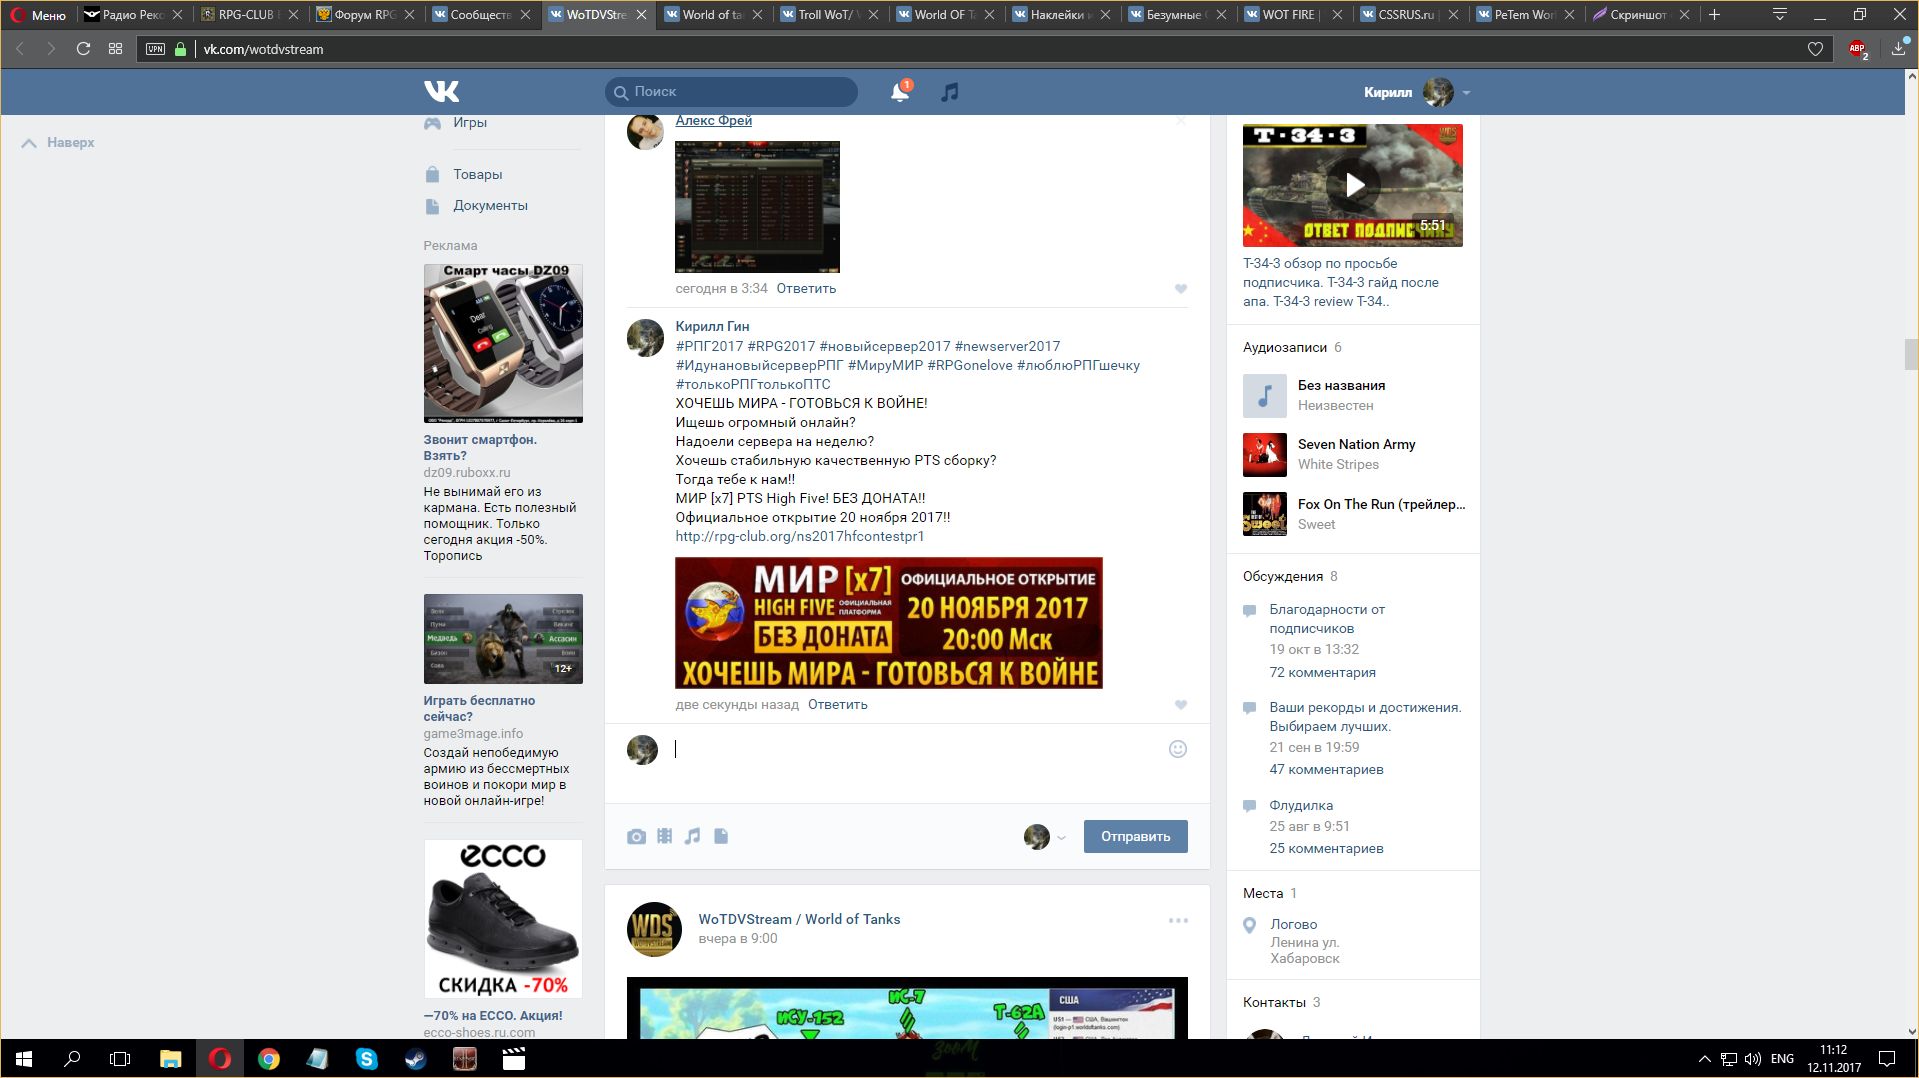This screenshot has width=1919, height=1078.
Task: Click the address bar URL vk.com/wotdvstream
Action: [263, 49]
